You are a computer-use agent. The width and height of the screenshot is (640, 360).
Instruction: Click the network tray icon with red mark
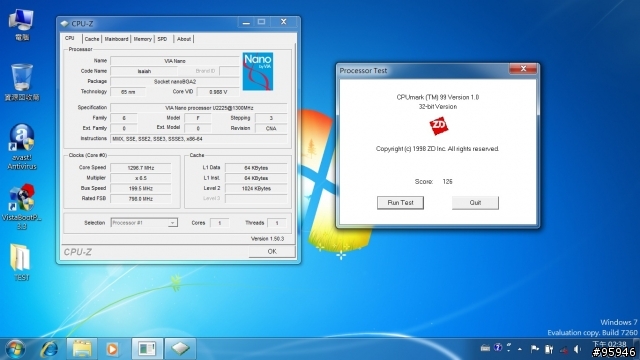pyautogui.click(x=564, y=349)
